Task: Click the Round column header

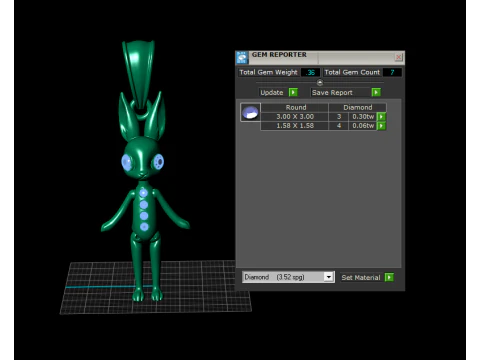Action: pyautogui.click(x=295, y=107)
